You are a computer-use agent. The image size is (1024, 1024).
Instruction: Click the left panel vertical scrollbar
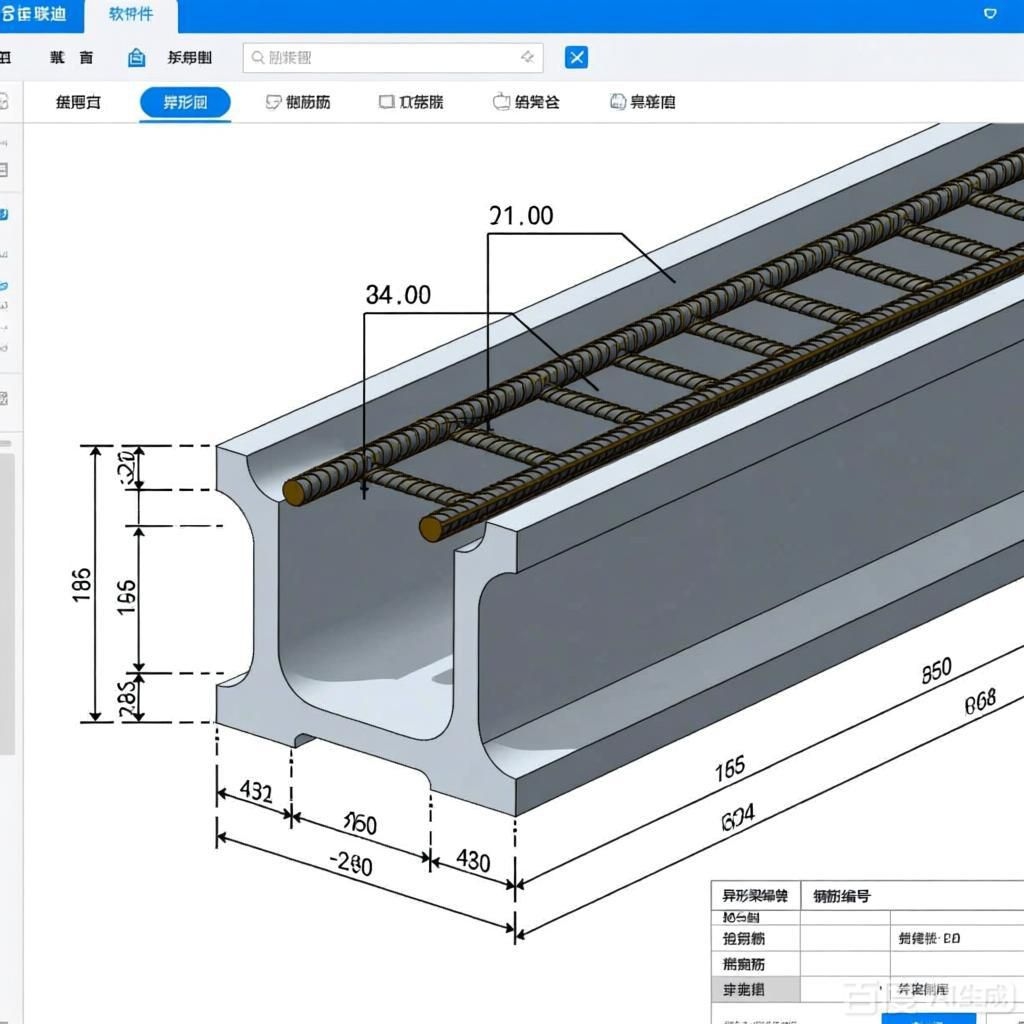click(x=7, y=600)
